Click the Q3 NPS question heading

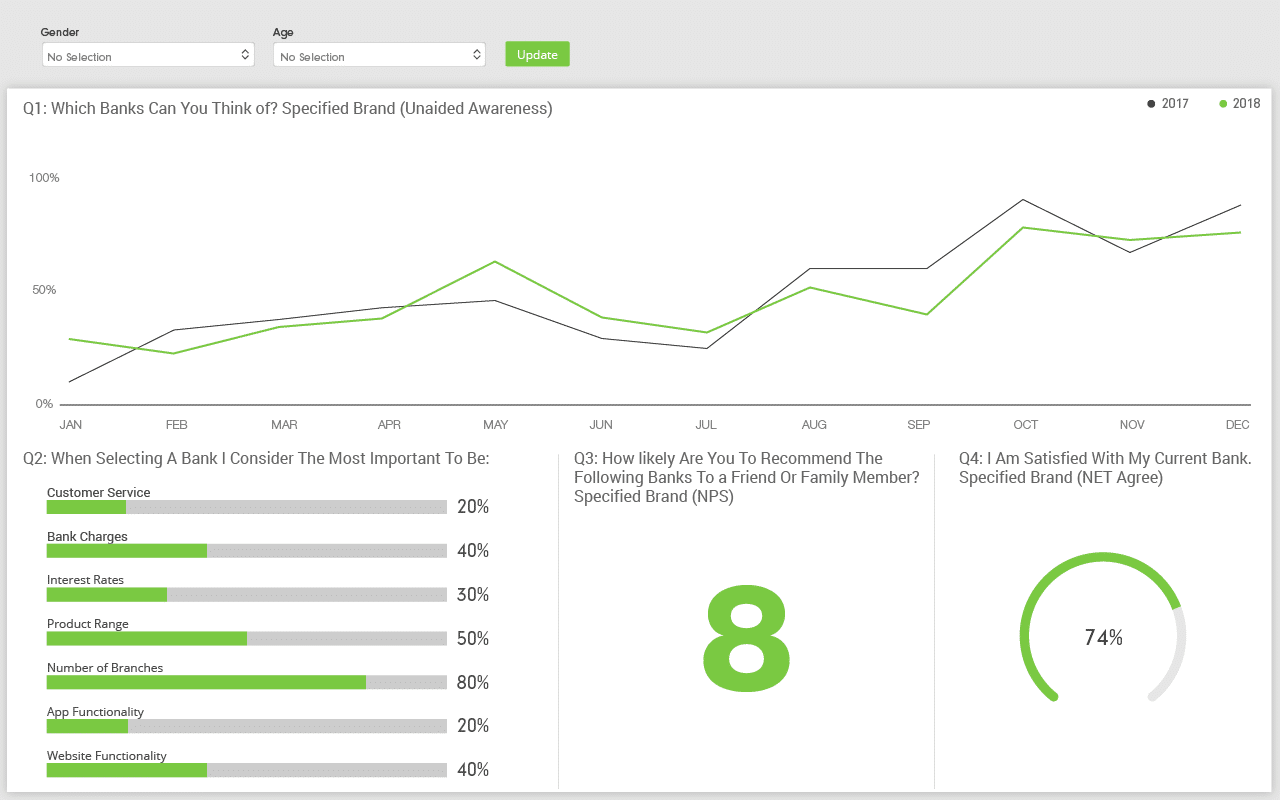[745, 477]
